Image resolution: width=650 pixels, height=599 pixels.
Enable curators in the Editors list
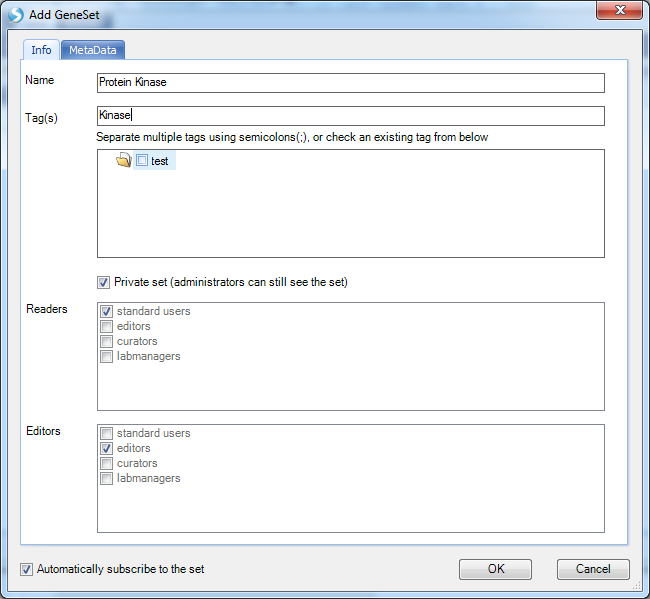tap(107, 463)
